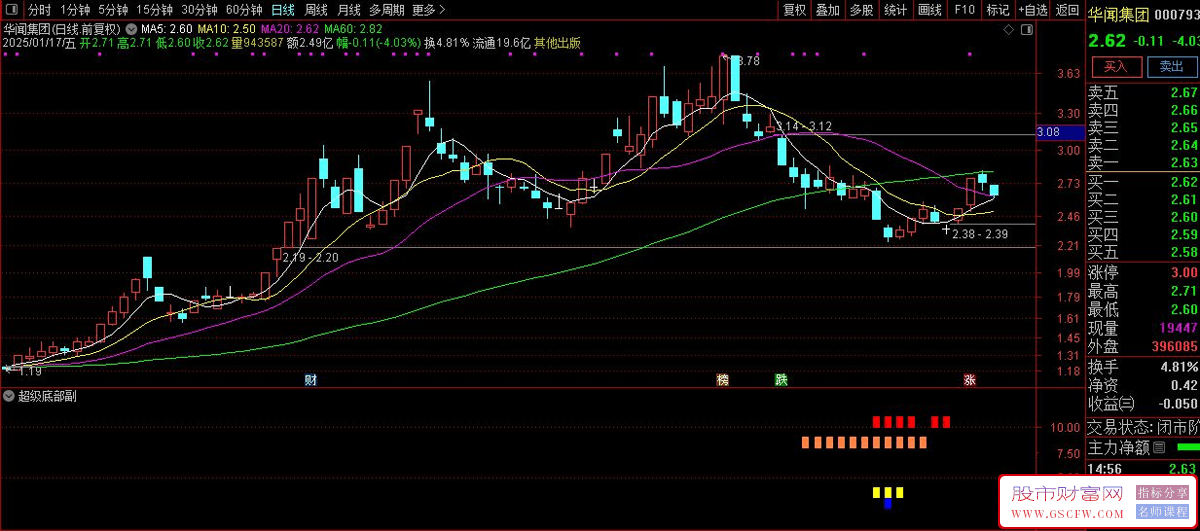Open 多股 multi-stock view

click(x=861, y=10)
